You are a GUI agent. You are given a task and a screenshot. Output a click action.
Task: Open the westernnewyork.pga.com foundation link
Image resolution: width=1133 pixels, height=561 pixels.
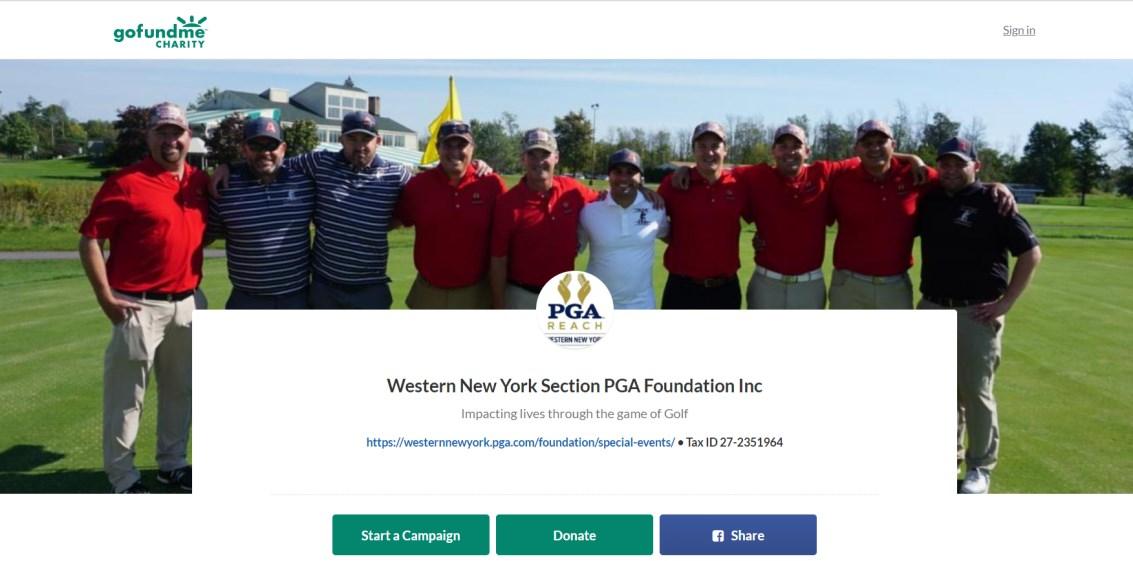[x=520, y=442]
